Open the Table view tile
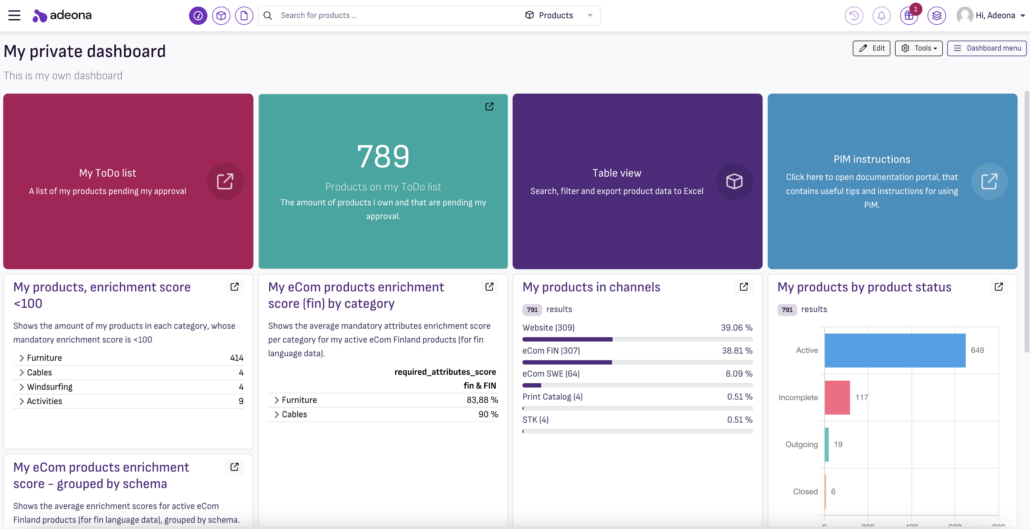Screen dimensions: 1030x529 637,181
